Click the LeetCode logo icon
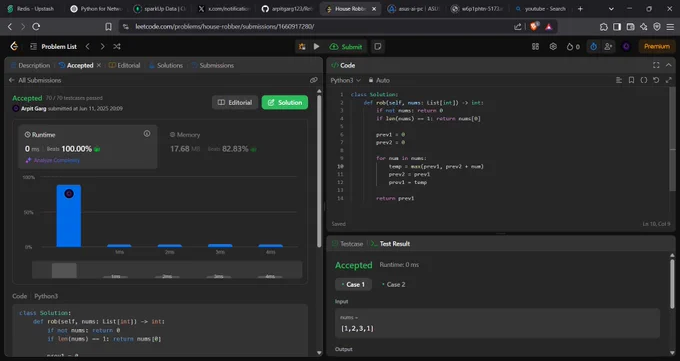The image size is (680, 361). (14, 46)
